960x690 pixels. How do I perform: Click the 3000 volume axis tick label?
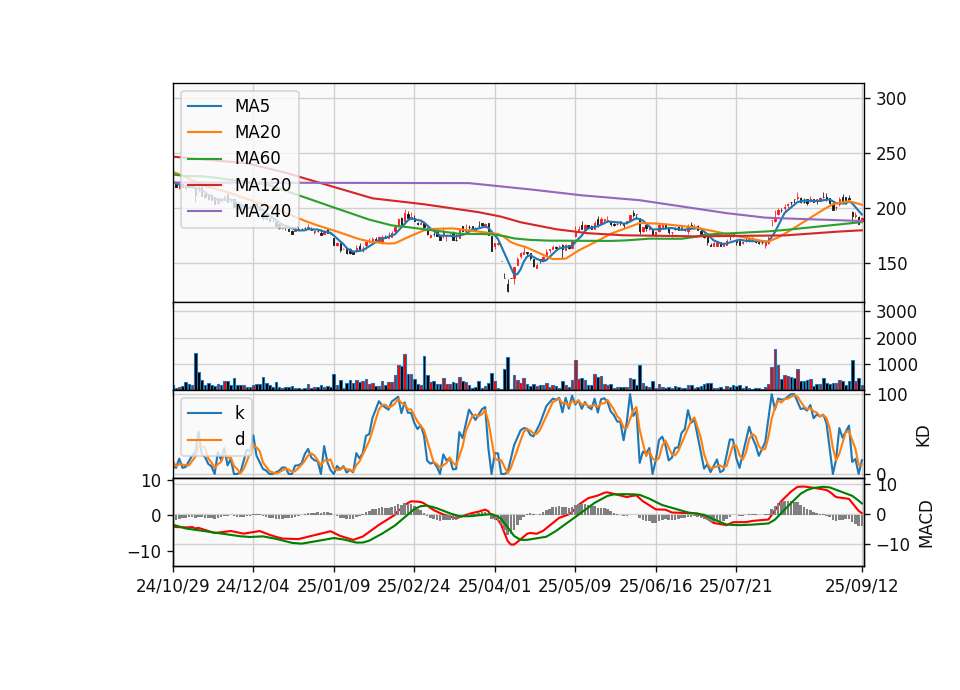896,312
